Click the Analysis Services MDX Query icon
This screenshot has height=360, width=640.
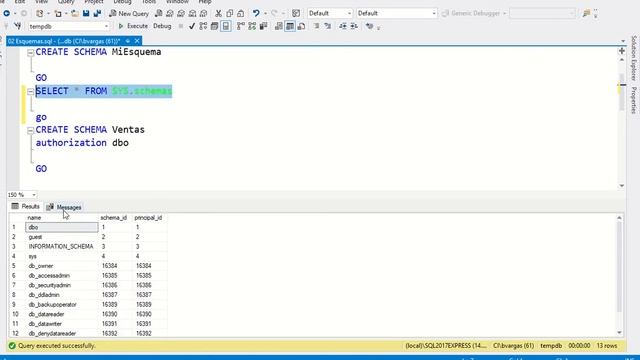(170, 13)
